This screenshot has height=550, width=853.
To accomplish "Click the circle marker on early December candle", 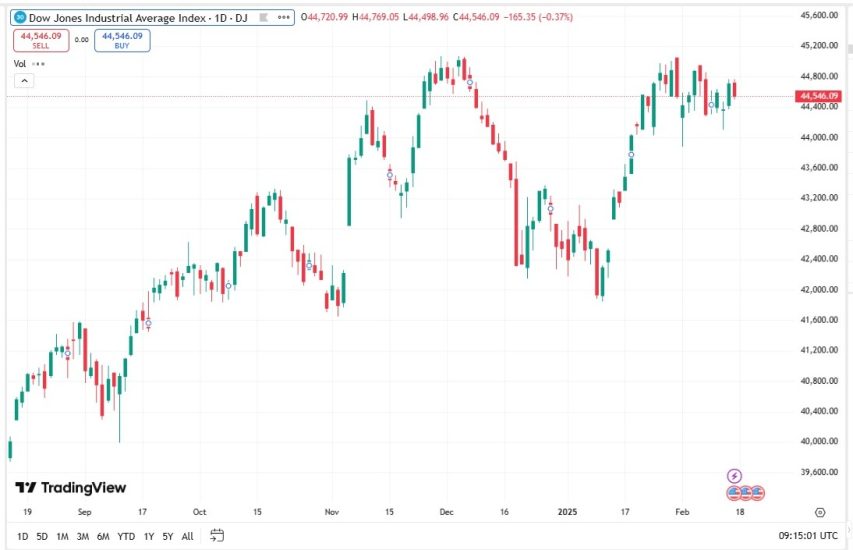I will pos(470,83).
